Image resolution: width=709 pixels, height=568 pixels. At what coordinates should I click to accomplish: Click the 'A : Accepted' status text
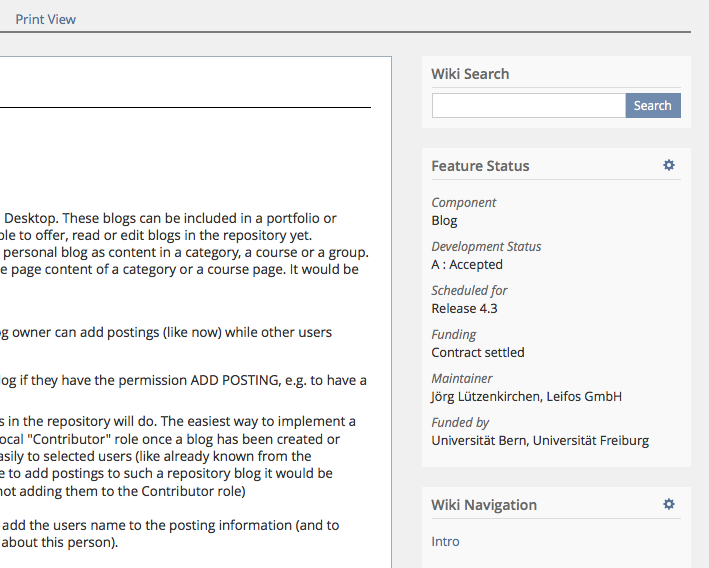tap(467, 264)
